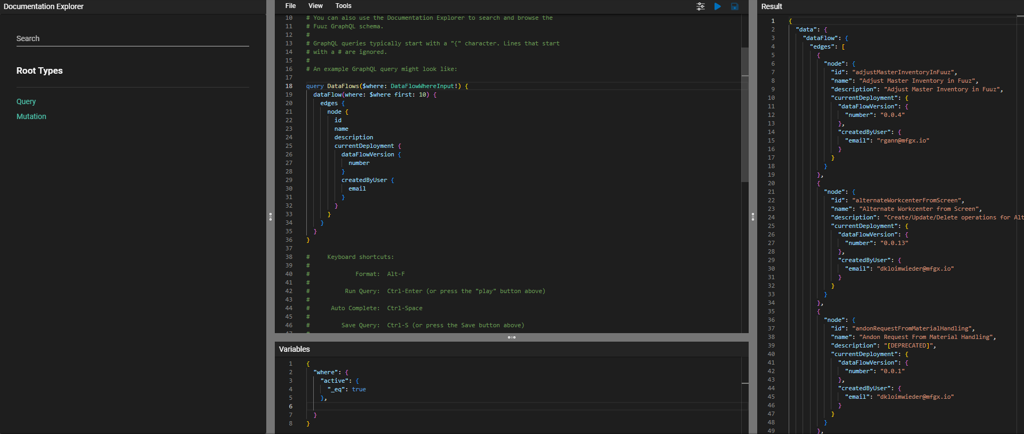The height and width of the screenshot is (434, 1024).
Task: Click the splitter grip beside Result panel
Action: pyautogui.click(x=753, y=216)
